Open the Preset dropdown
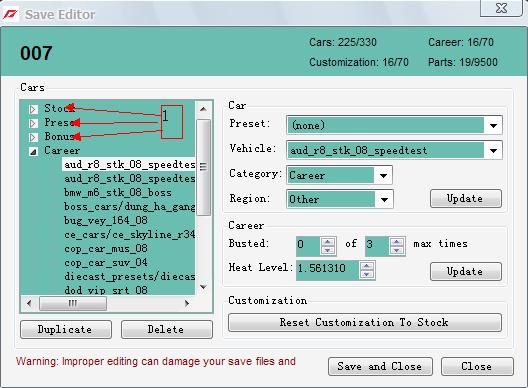528x388 pixels. [x=394, y=125]
